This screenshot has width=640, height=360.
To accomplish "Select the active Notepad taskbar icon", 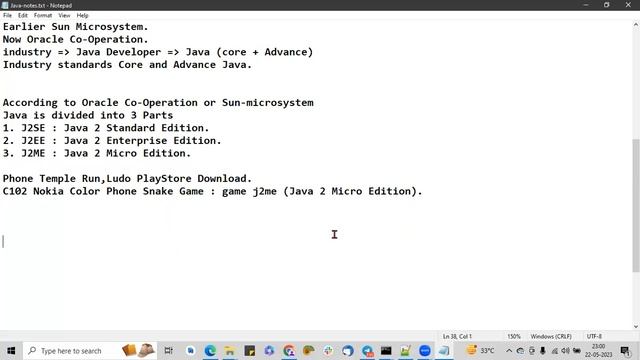I will [444, 351].
